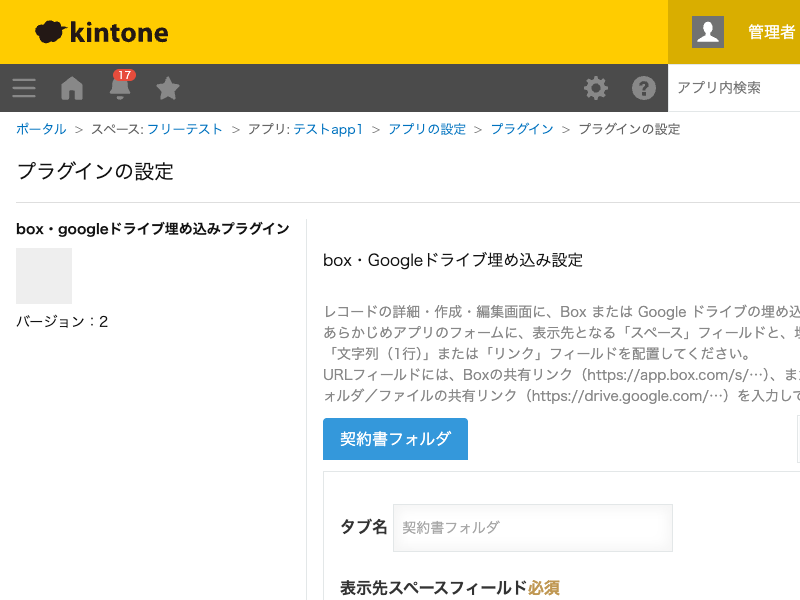Image resolution: width=800 pixels, height=600 pixels.
Task: Open notifications bell with 17 badge
Action: tap(120, 85)
